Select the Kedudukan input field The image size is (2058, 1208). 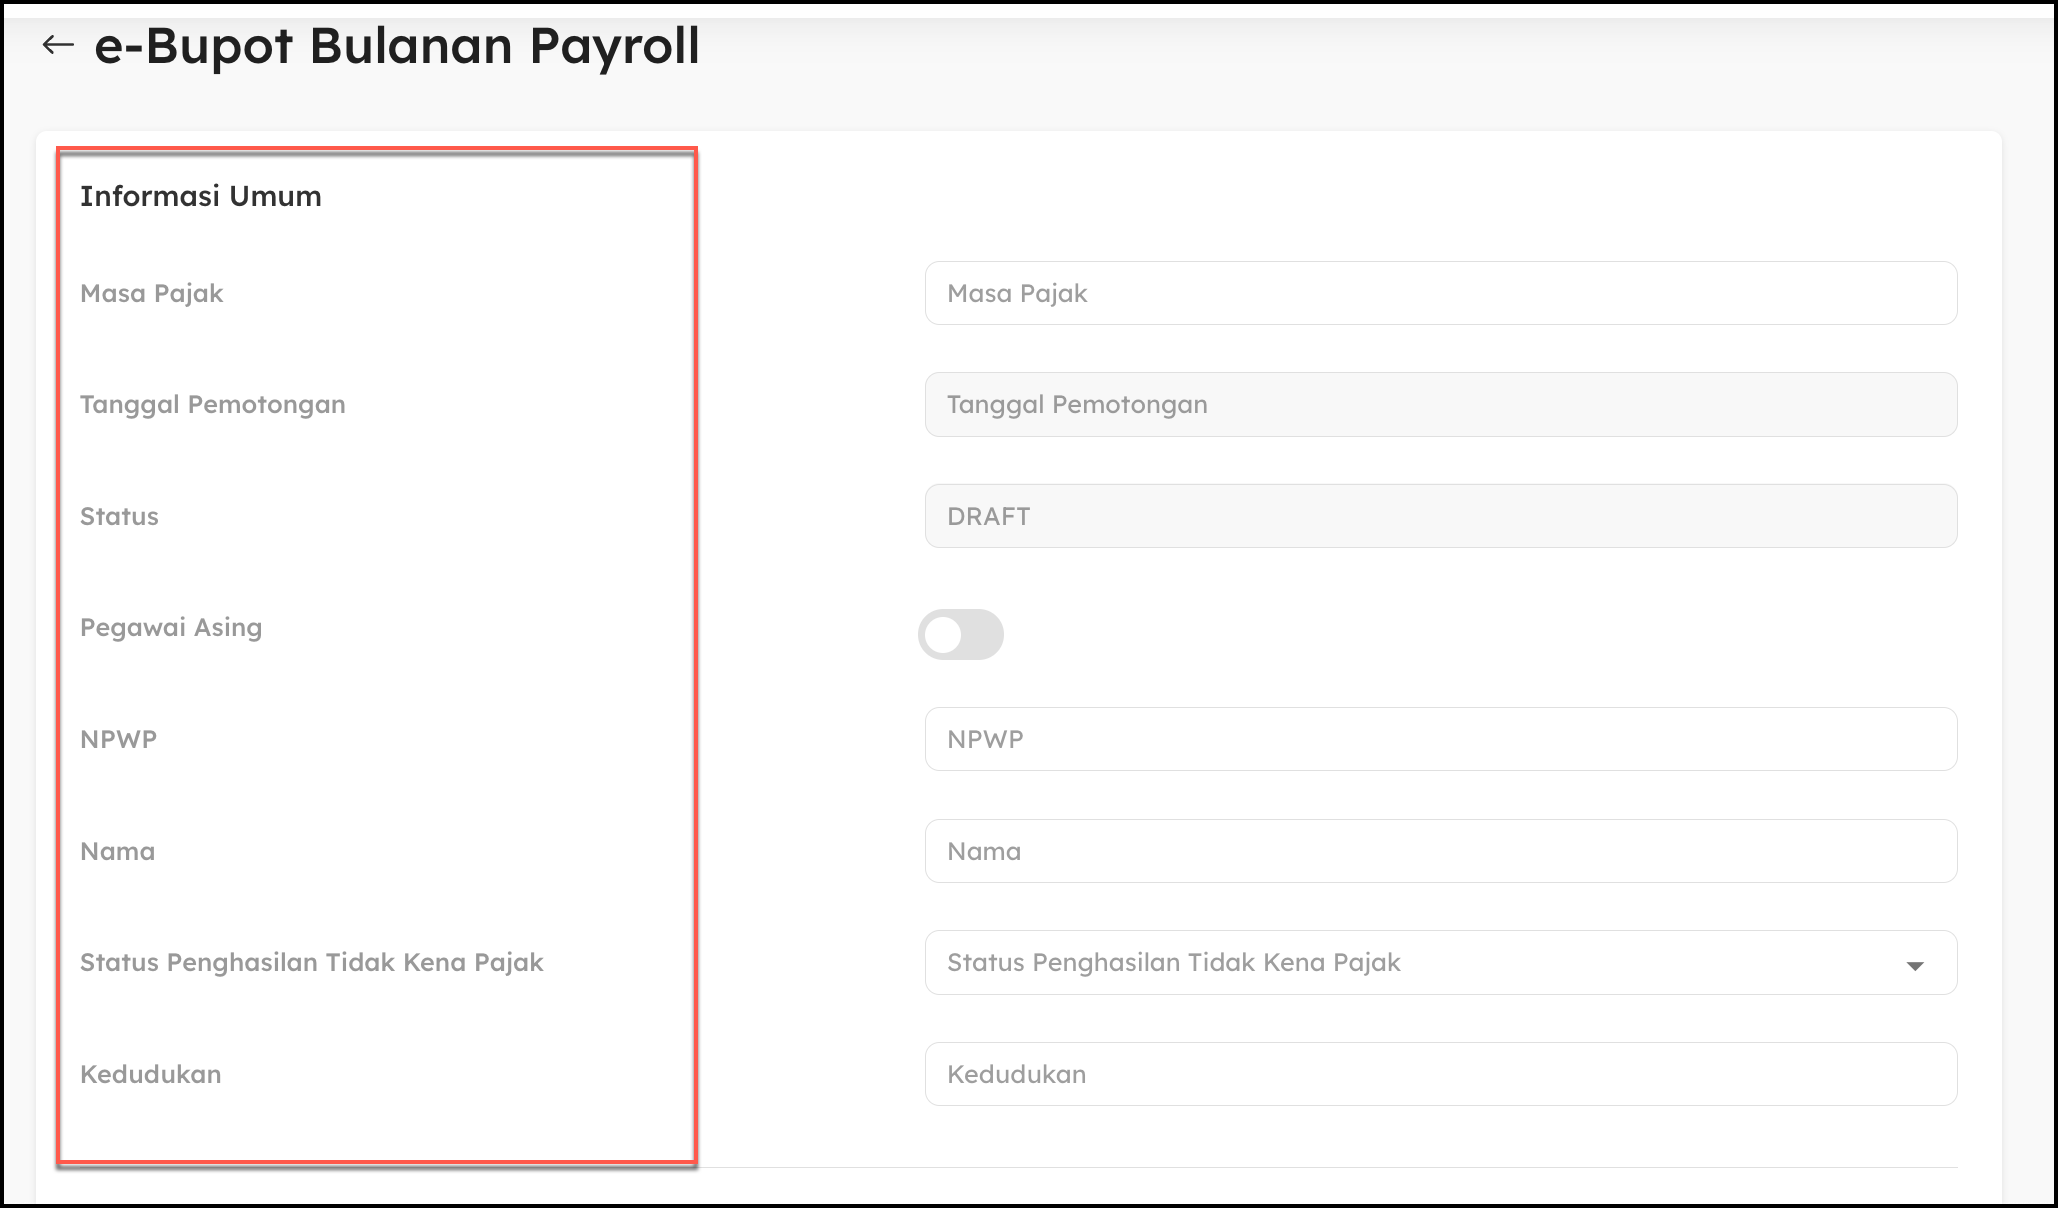[1440, 1074]
